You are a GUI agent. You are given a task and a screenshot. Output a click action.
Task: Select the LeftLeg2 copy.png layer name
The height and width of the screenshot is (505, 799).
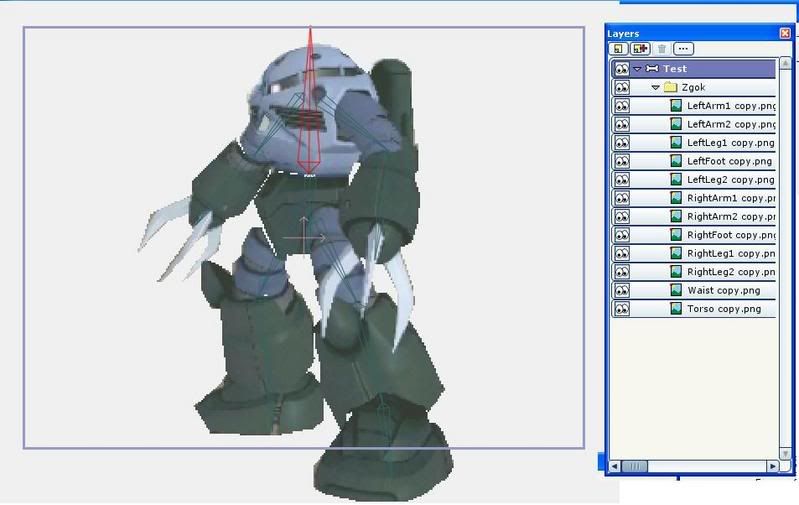click(x=731, y=179)
